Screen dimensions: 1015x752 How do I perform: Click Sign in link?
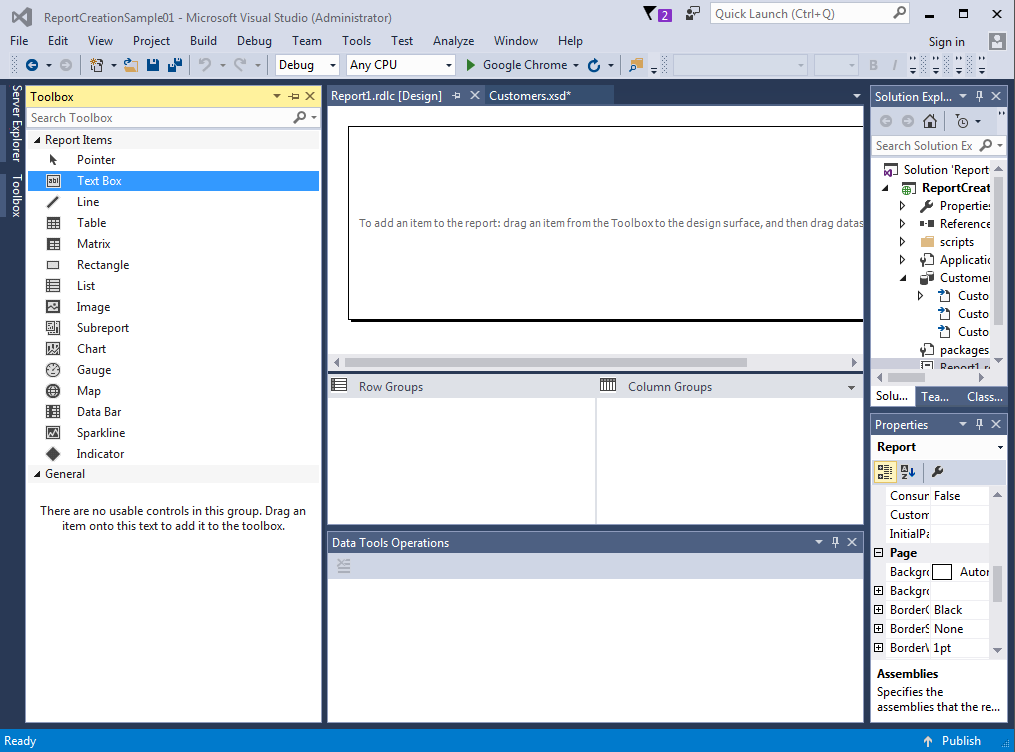[946, 41]
